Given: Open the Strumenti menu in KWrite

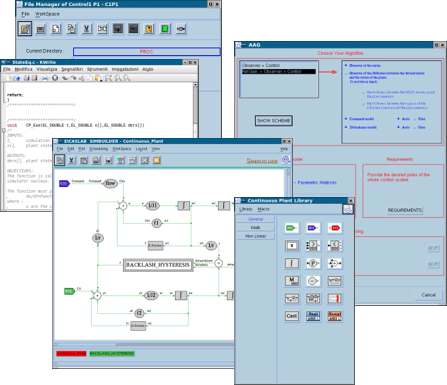Looking at the screenshot, I should pos(97,69).
